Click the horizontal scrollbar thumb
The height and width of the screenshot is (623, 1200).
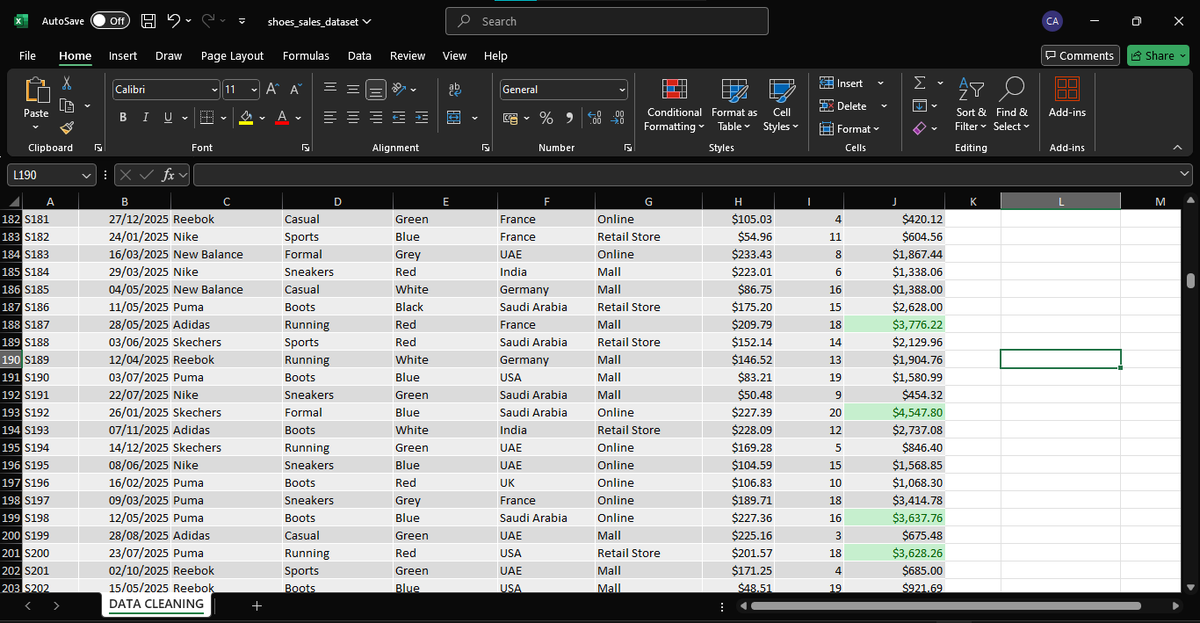(x=946, y=606)
